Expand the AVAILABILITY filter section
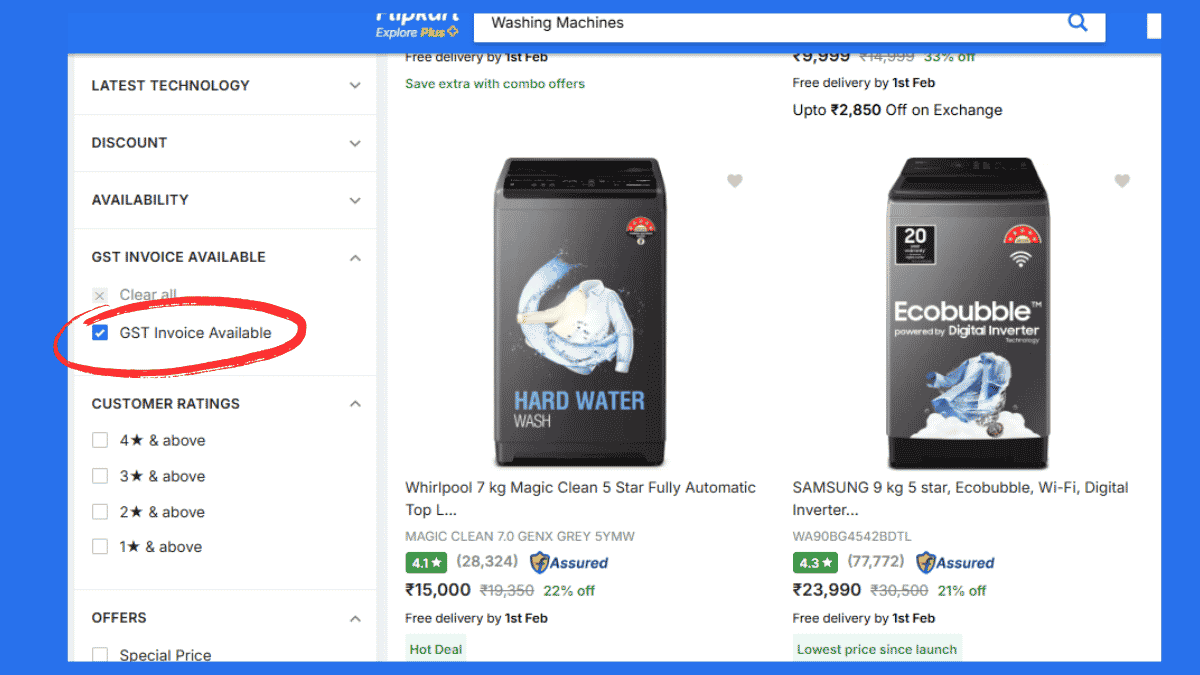Screen dimensions: 1200x675 coord(355,199)
